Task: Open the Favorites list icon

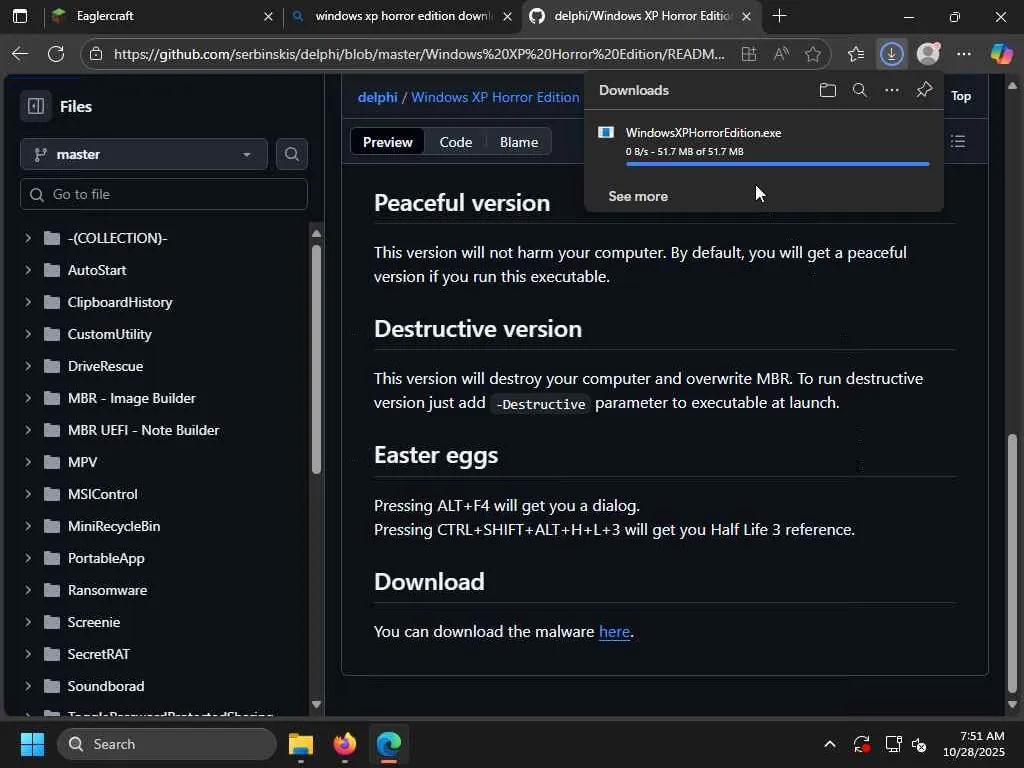Action: pos(856,54)
